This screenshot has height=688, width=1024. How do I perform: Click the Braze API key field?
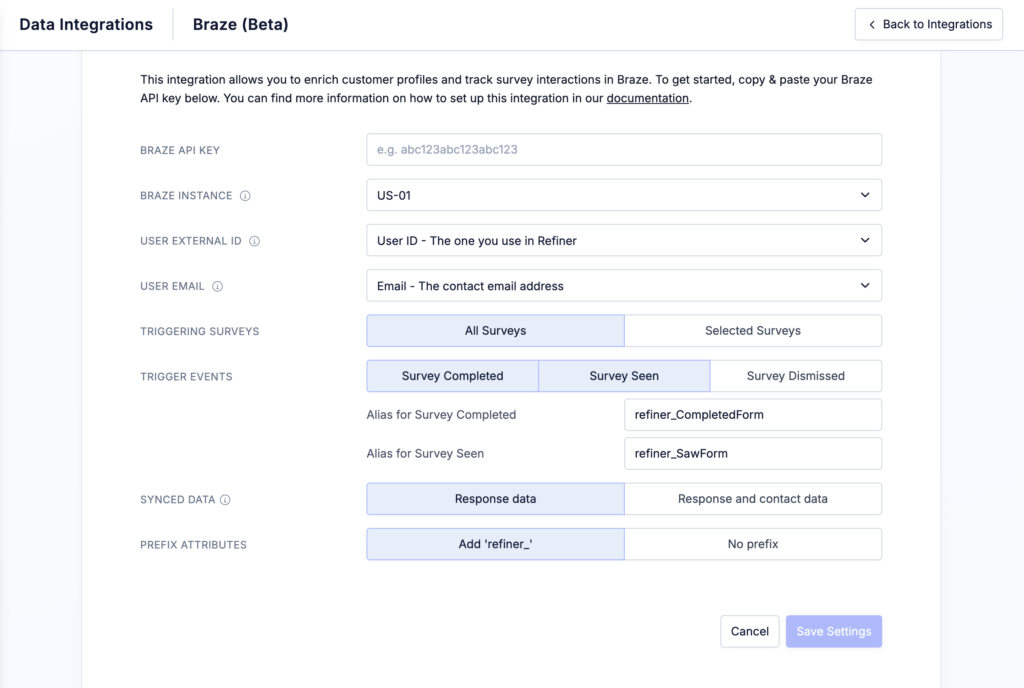coord(623,150)
